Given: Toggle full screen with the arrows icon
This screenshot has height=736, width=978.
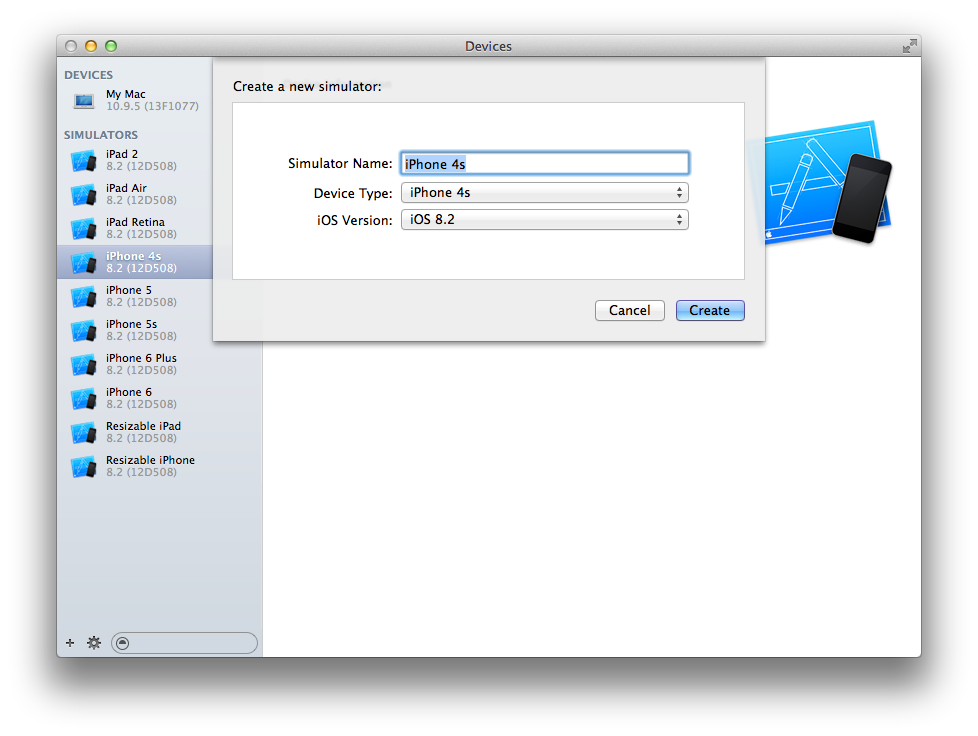Looking at the screenshot, I should tap(909, 46).
